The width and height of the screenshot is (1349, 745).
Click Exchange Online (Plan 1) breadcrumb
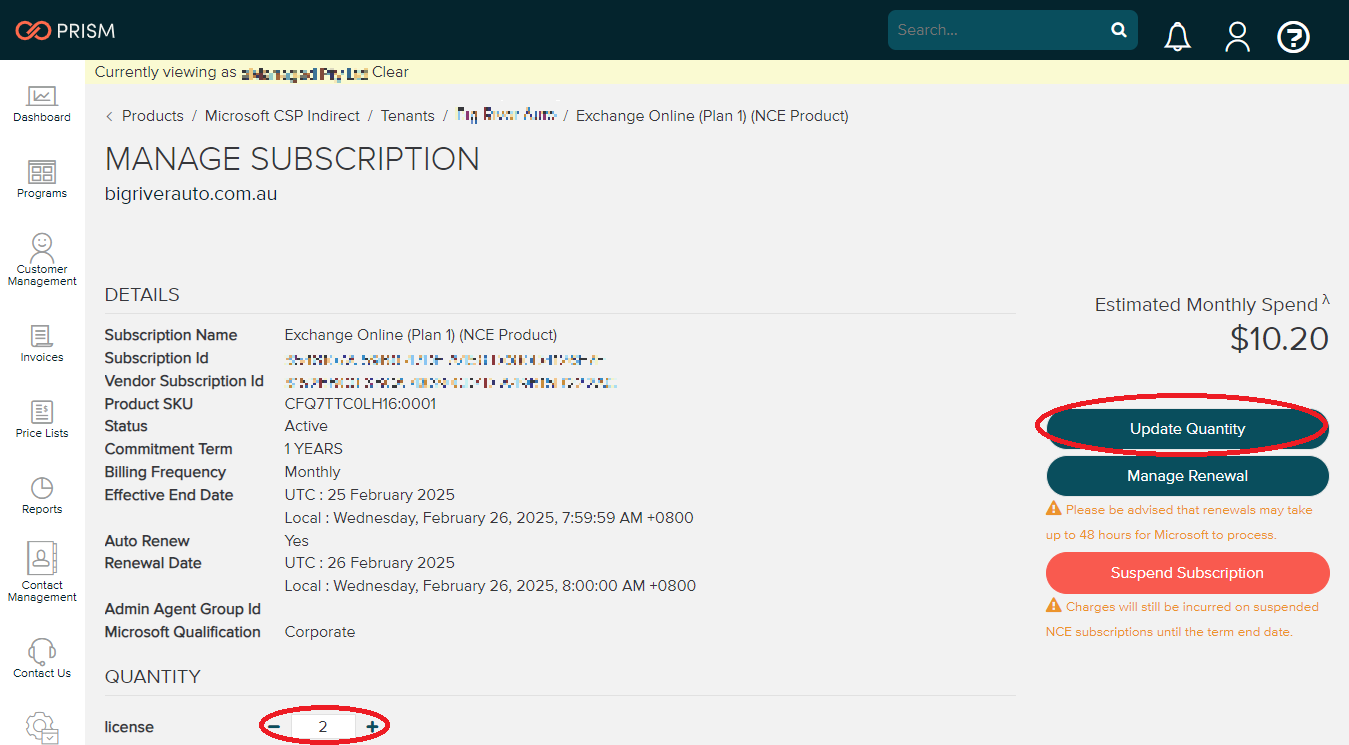point(712,116)
